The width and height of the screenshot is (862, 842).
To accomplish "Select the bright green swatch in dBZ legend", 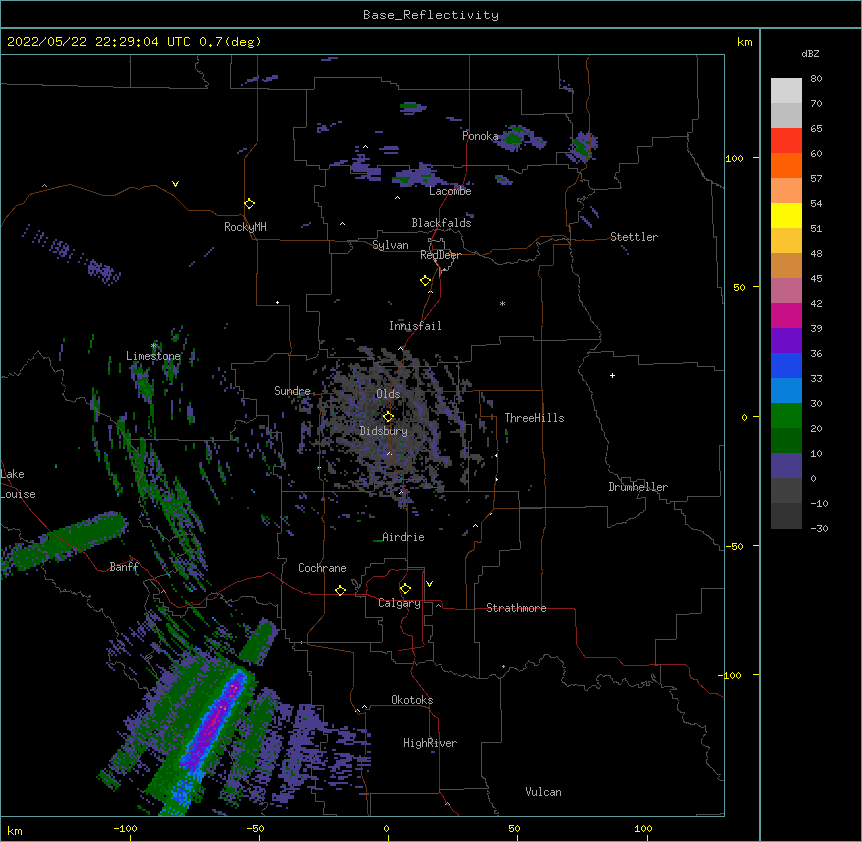I will pyautogui.click(x=786, y=416).
